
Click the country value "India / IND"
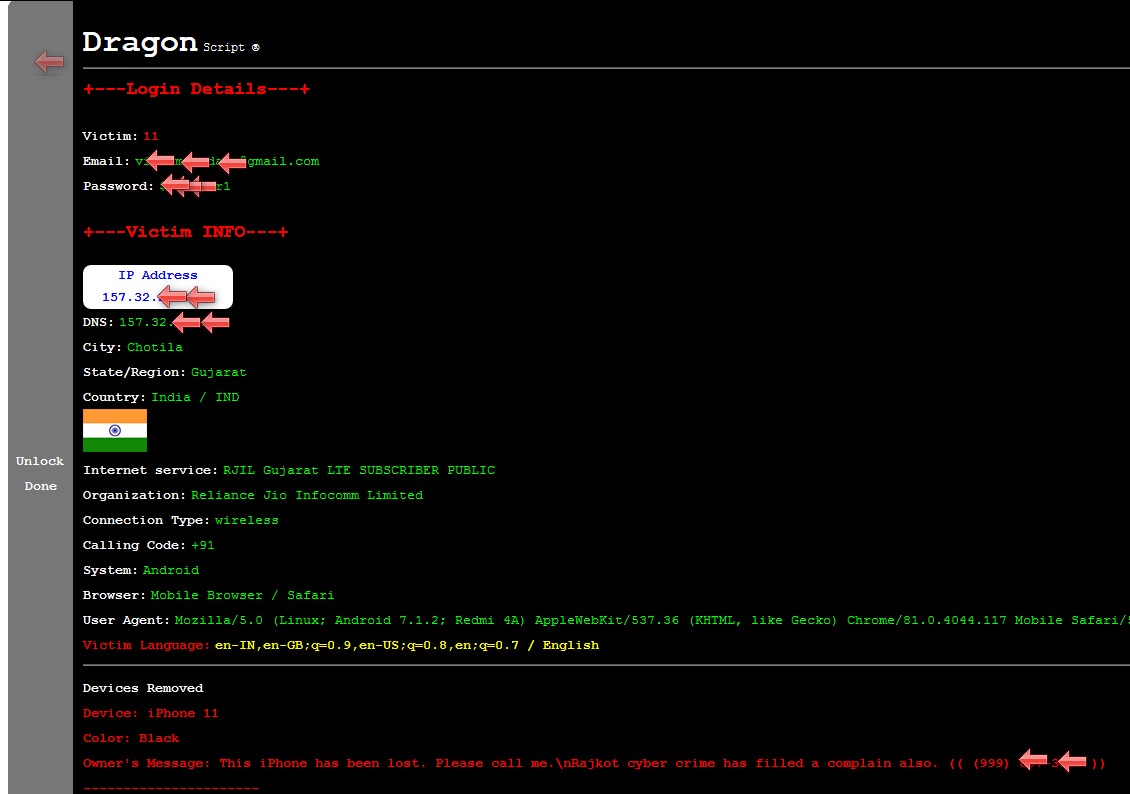195,397
